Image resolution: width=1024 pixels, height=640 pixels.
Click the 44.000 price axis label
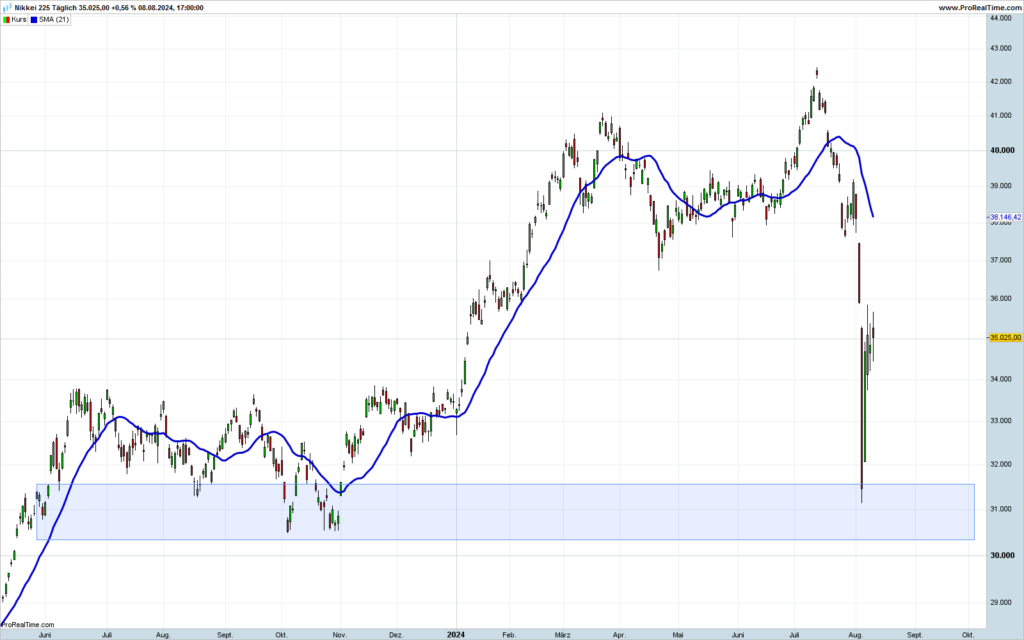coord(1000,18)
